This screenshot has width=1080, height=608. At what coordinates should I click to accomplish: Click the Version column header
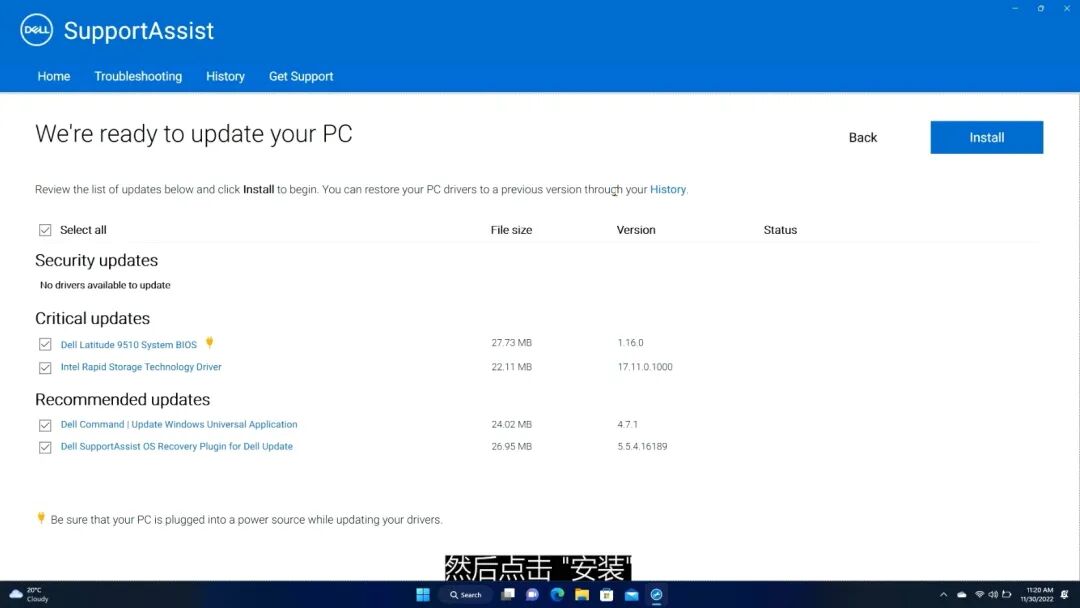[636, 230]
